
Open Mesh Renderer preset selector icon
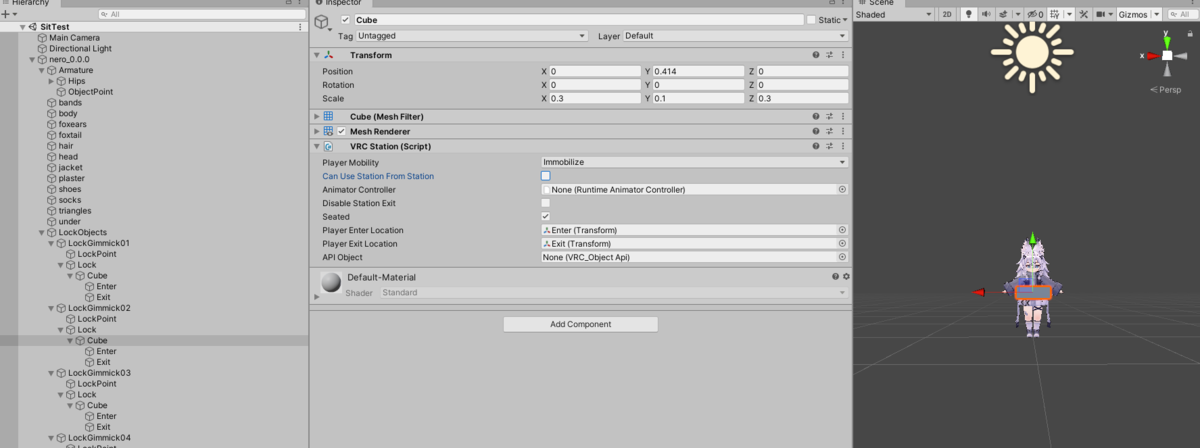tap(830, 131)
